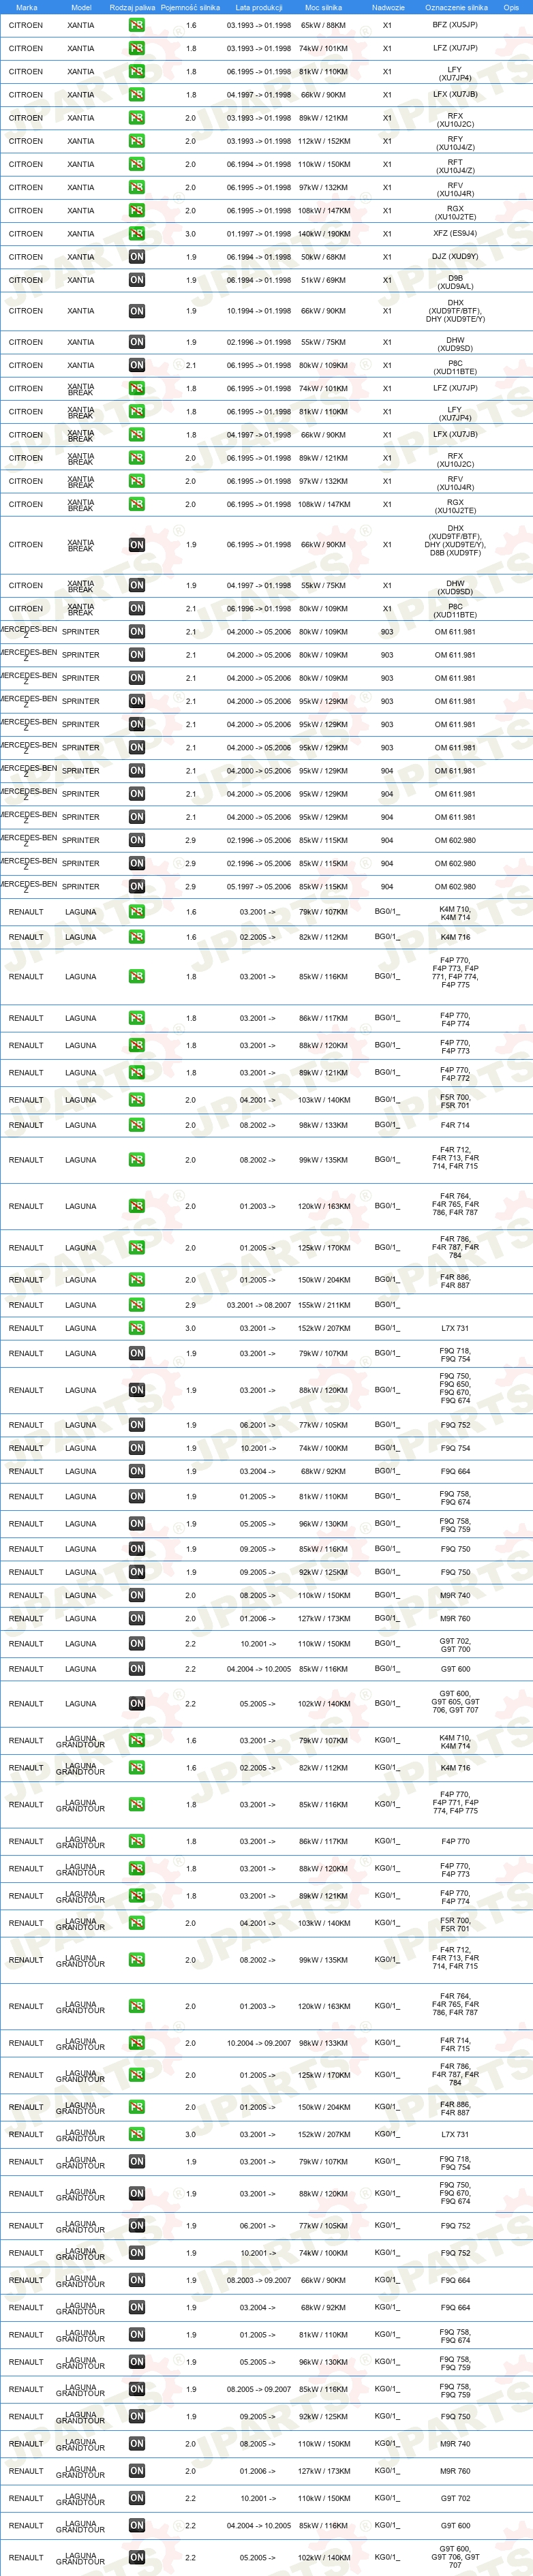Click the Rodzaj paliwa column header
The width and height of the screenshot is (533, 2576).
(x=132, y=7)
